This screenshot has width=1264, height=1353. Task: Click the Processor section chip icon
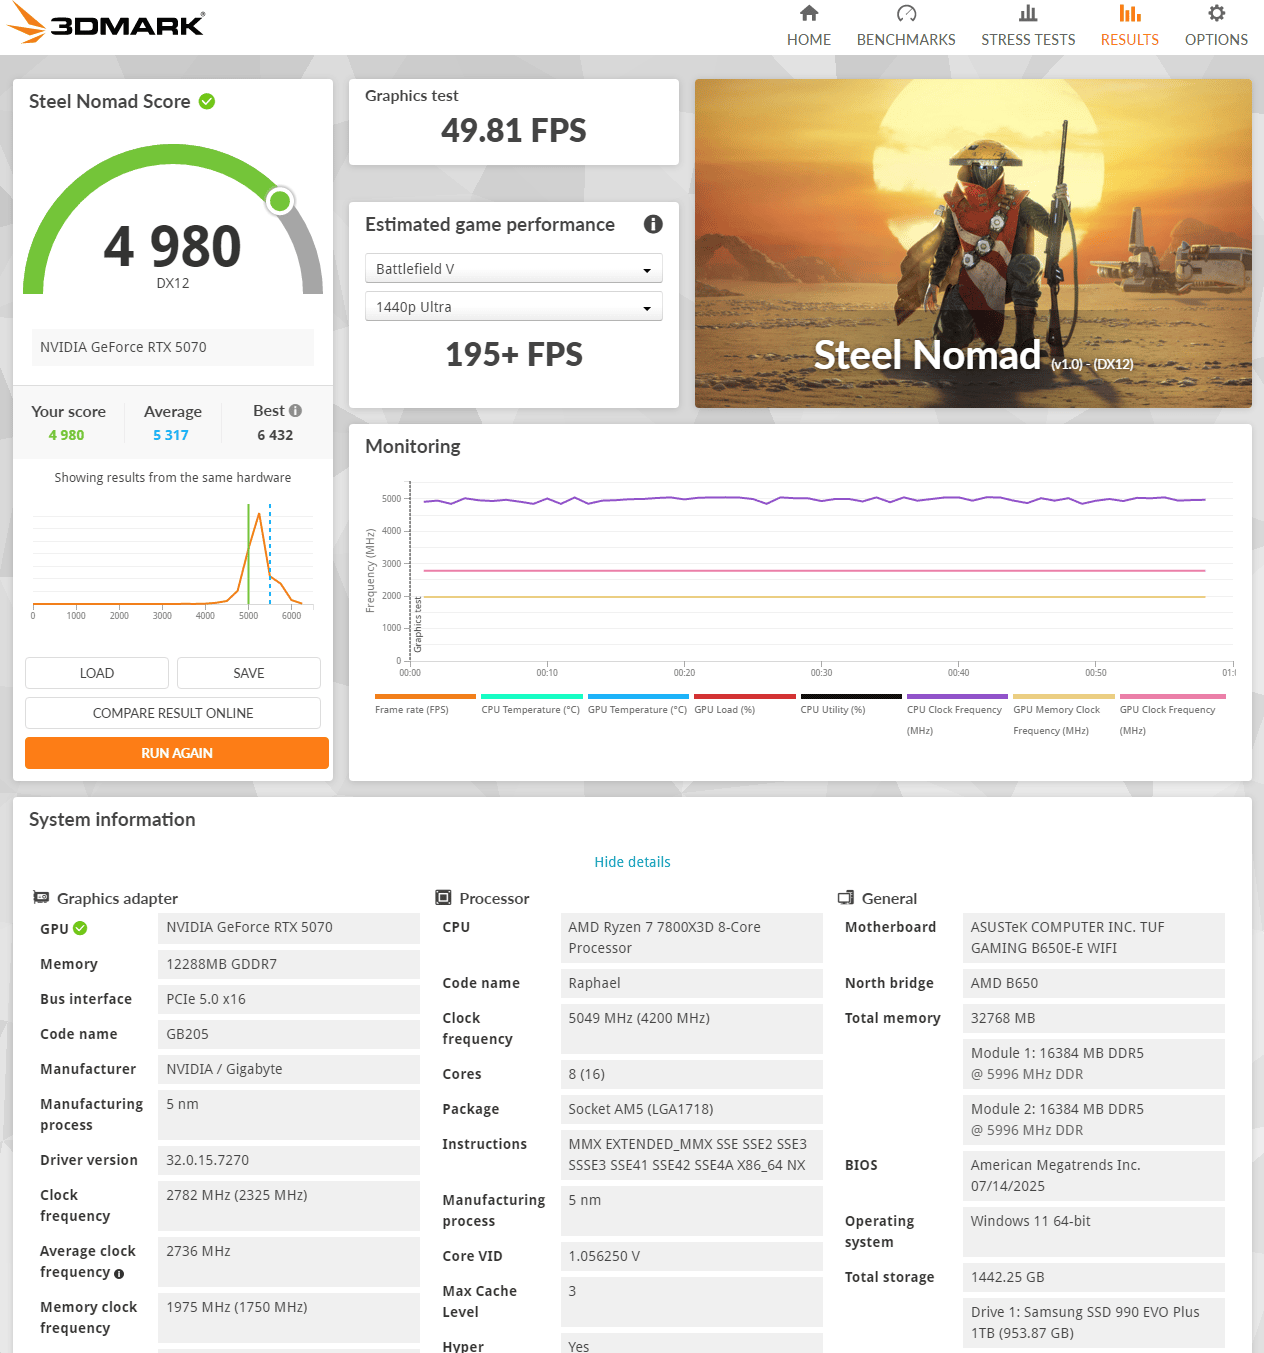pos(443,898)
